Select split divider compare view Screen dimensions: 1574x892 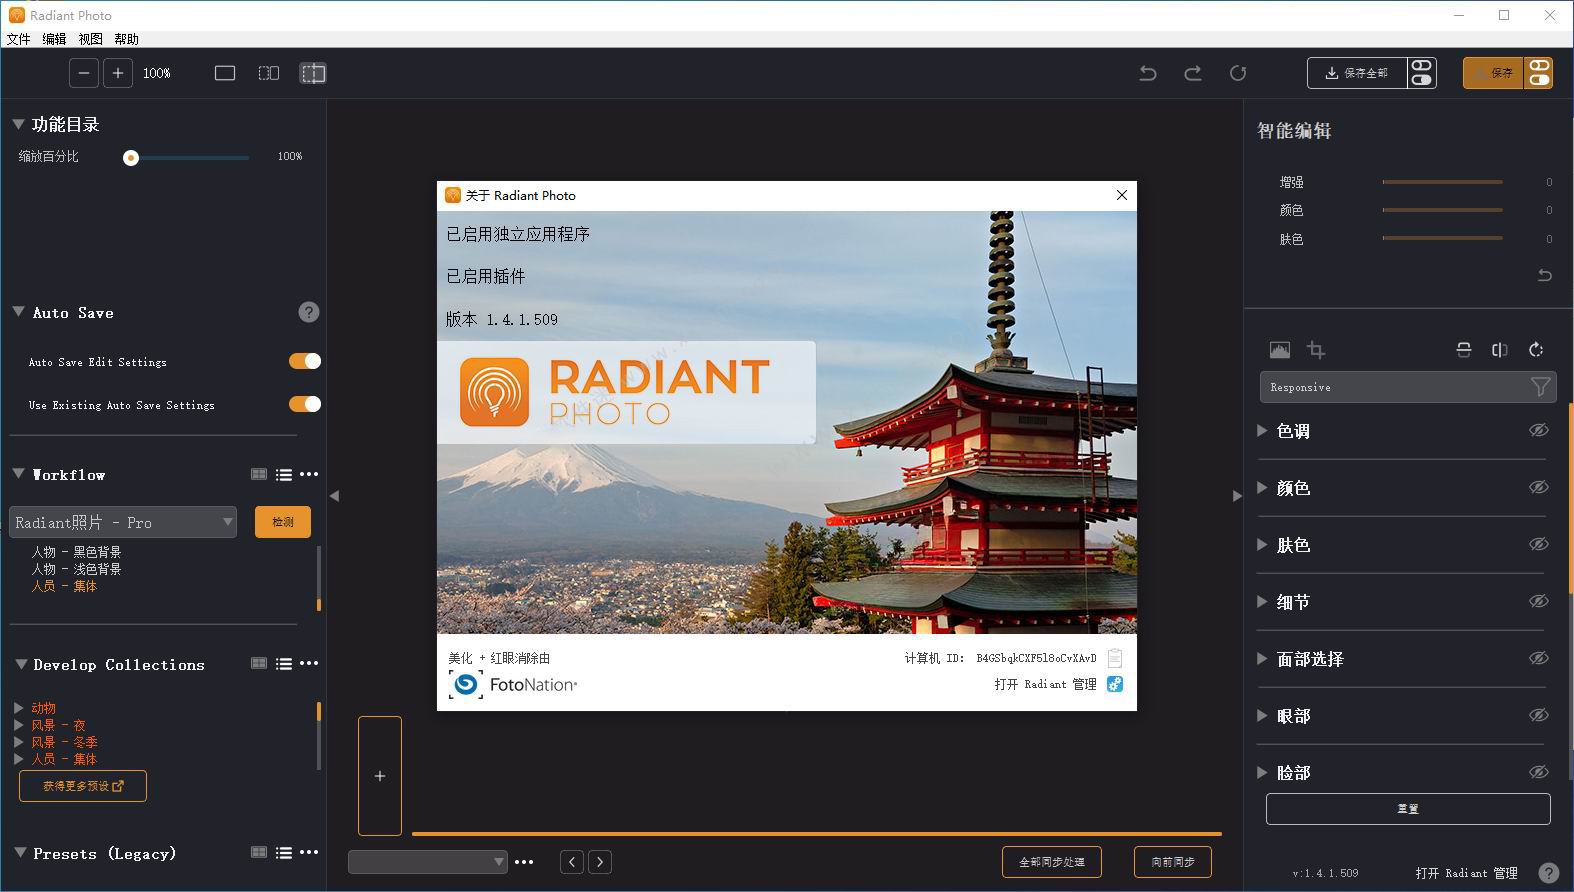tap(313, 73)
